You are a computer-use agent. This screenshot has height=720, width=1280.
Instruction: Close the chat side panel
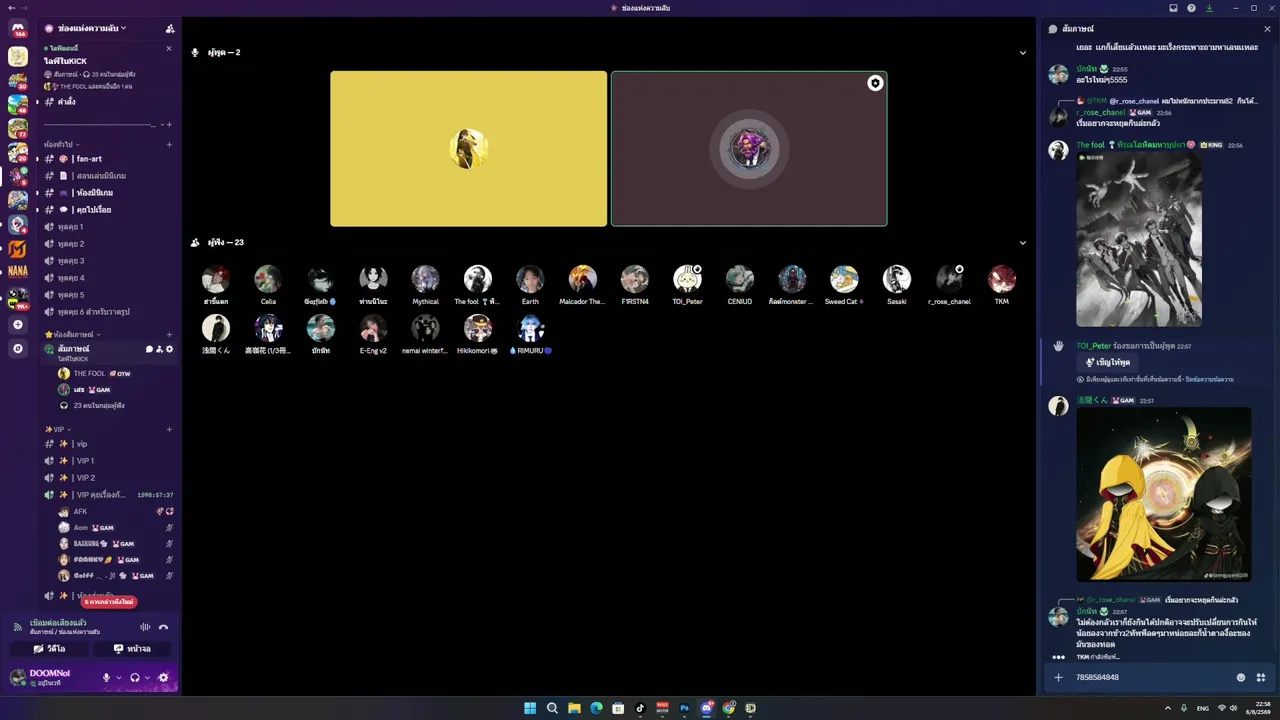[x=1267, y=29]
